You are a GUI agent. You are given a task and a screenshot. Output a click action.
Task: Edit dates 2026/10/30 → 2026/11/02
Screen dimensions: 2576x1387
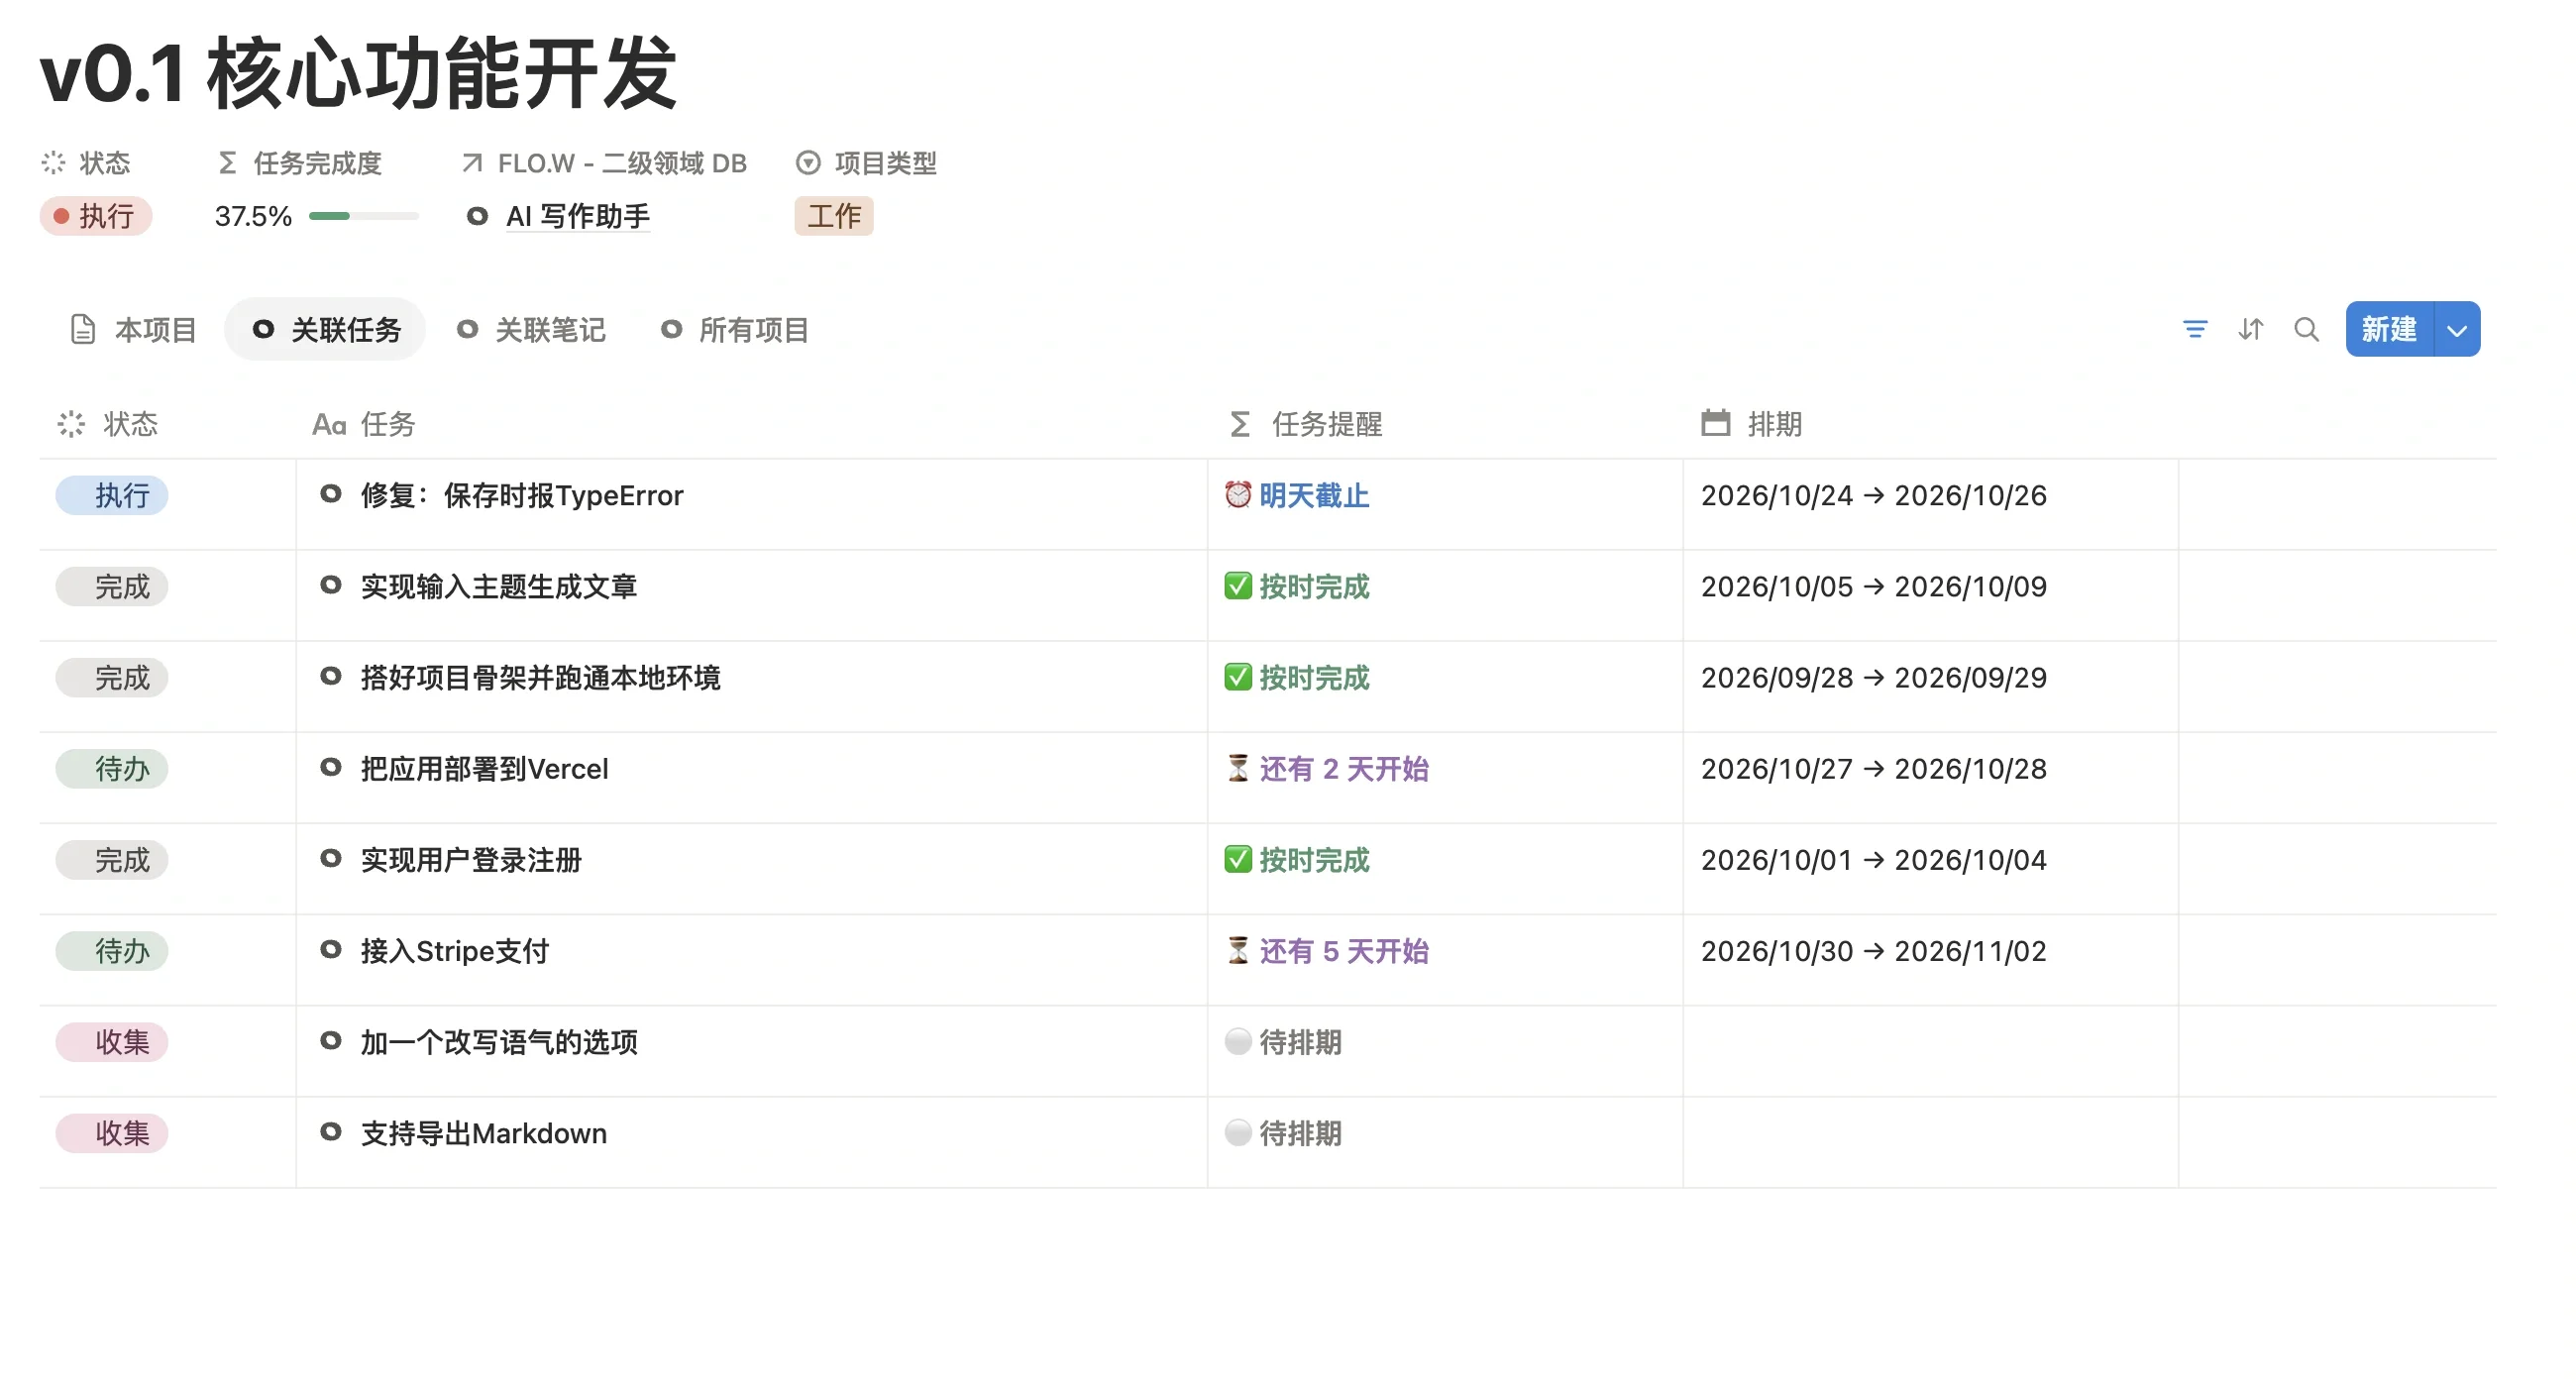(1874, 950)
